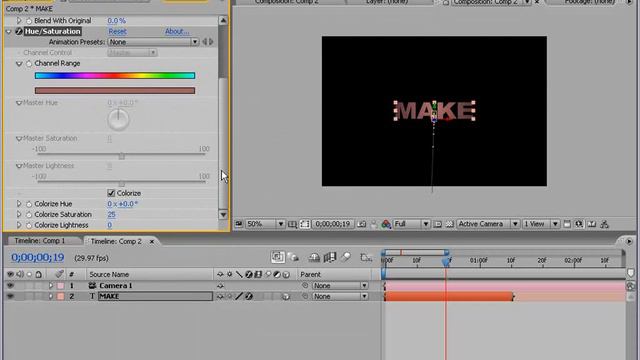
Task: Click the Master Hue dial
Action: (118, 120)
